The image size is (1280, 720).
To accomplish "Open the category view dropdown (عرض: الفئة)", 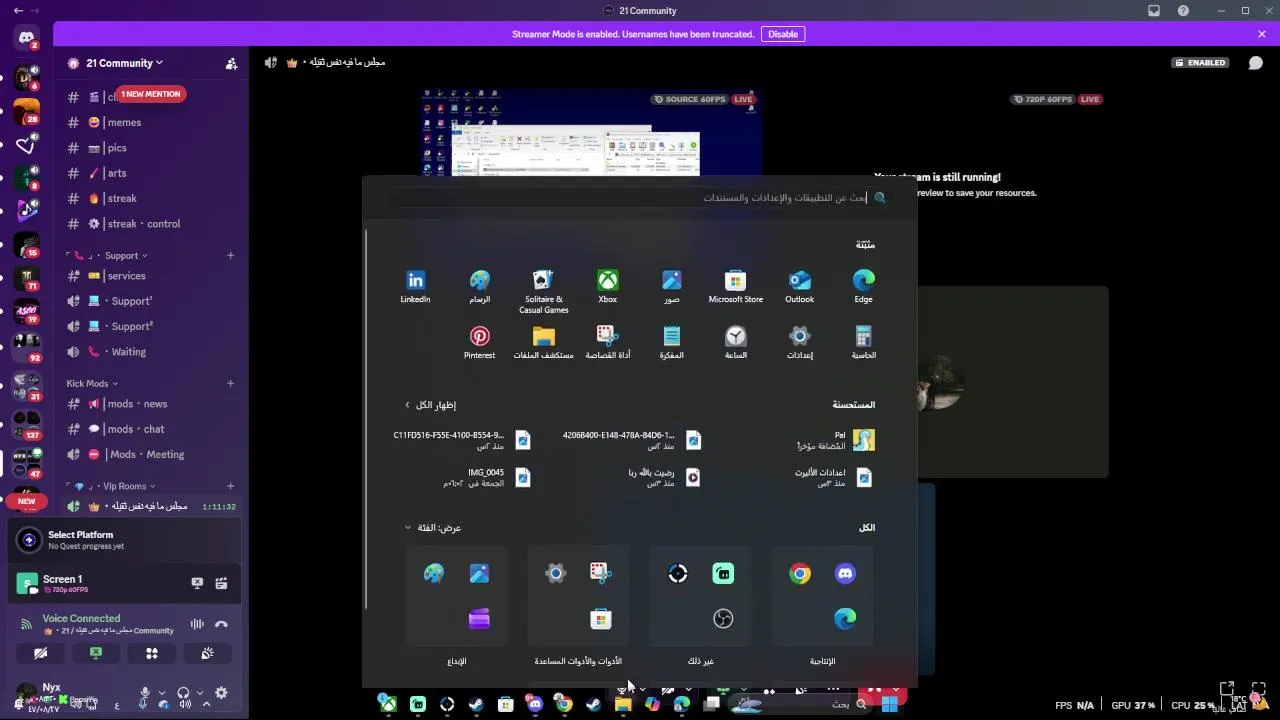I will click(433, 528).
